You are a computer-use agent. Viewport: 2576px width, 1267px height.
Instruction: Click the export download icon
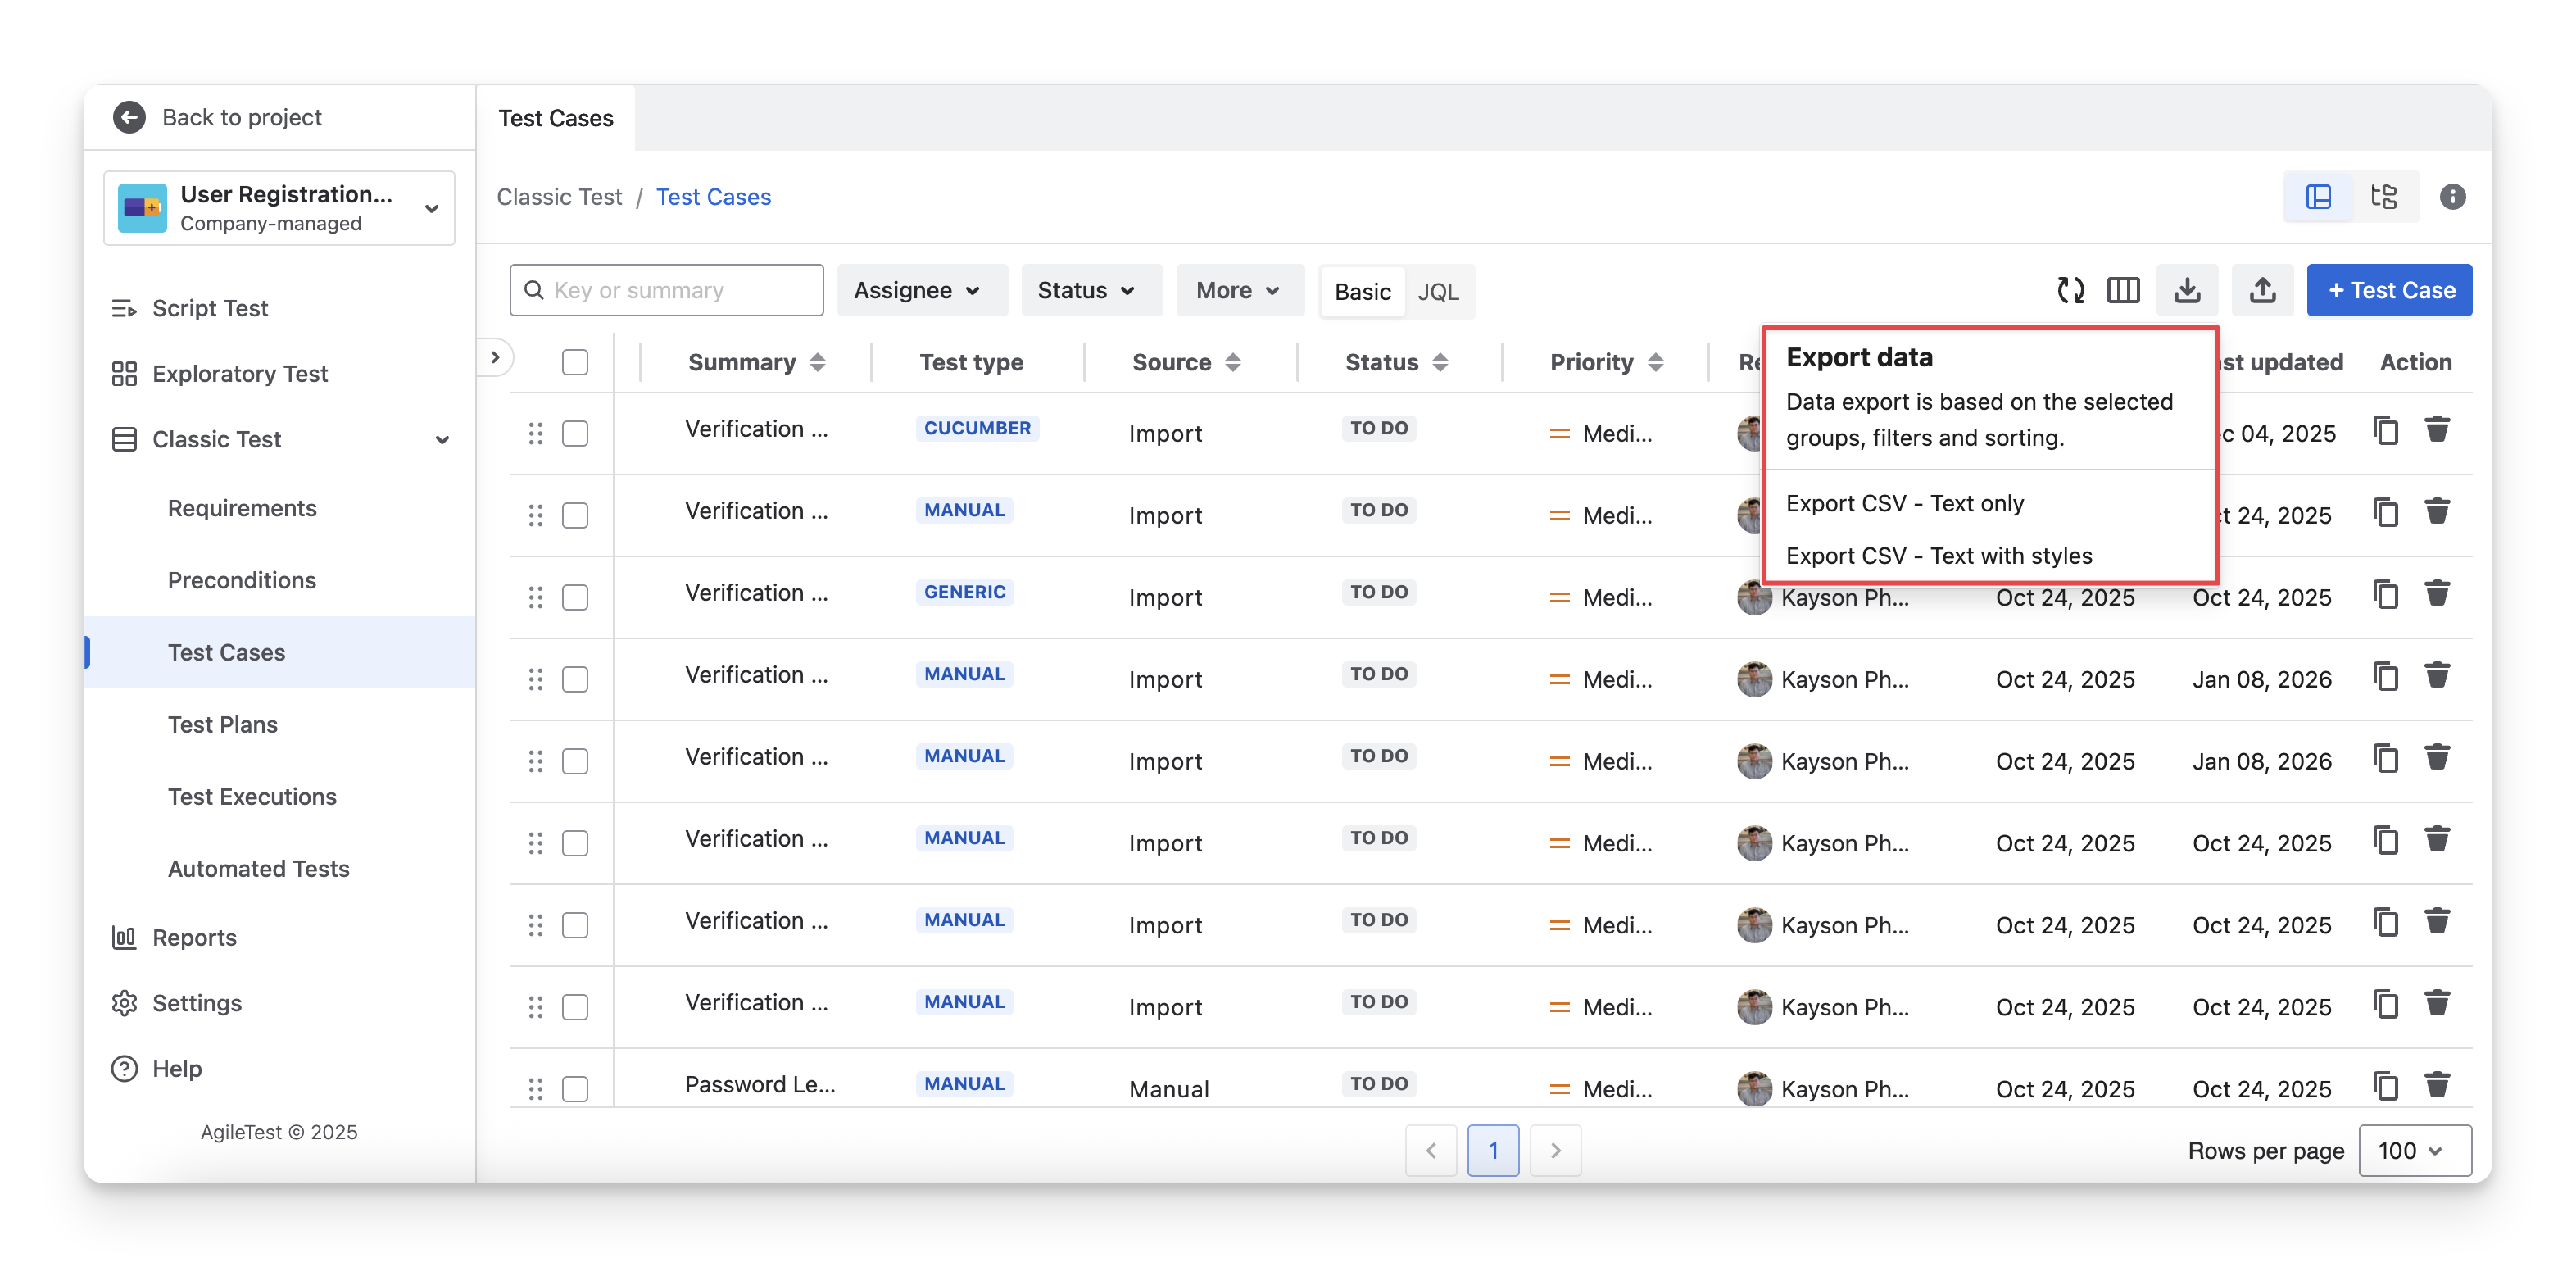2187,290
